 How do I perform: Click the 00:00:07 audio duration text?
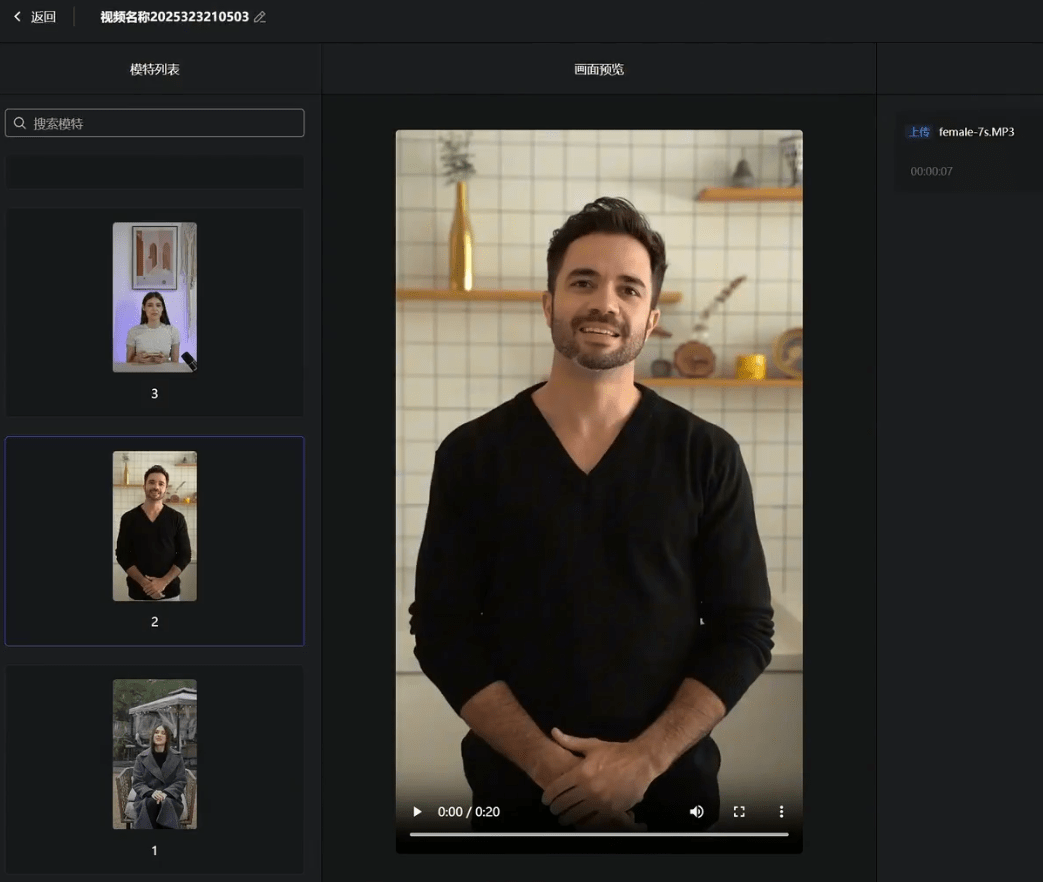click(x=931, y=172)
